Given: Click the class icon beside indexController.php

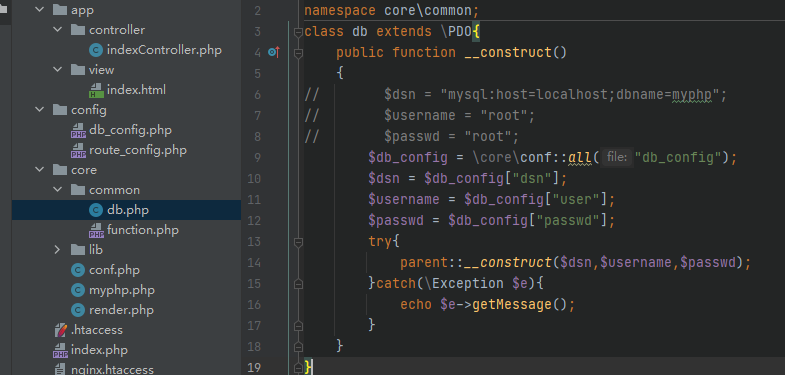Looking at the screenshot, I should [x=96, y=50].
